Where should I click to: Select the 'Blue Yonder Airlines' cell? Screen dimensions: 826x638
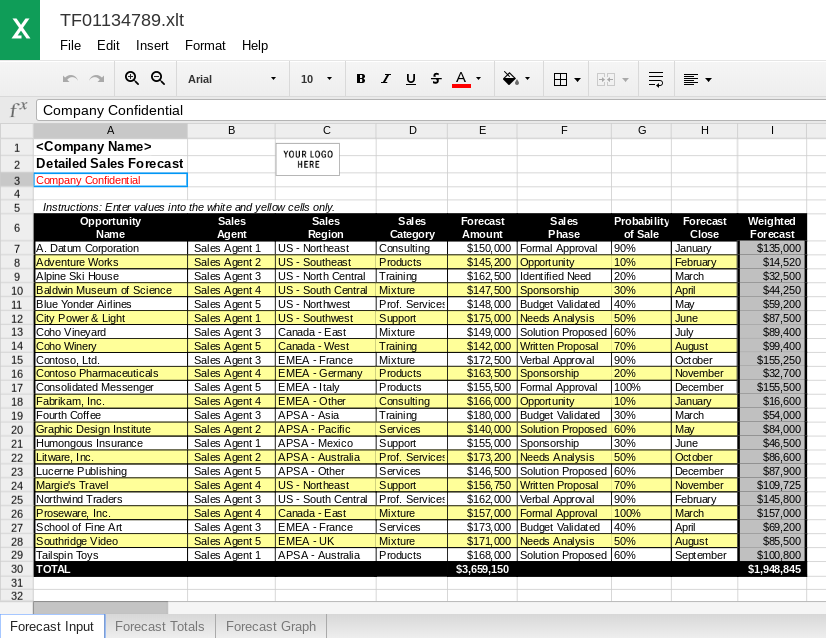pos(111,305)
